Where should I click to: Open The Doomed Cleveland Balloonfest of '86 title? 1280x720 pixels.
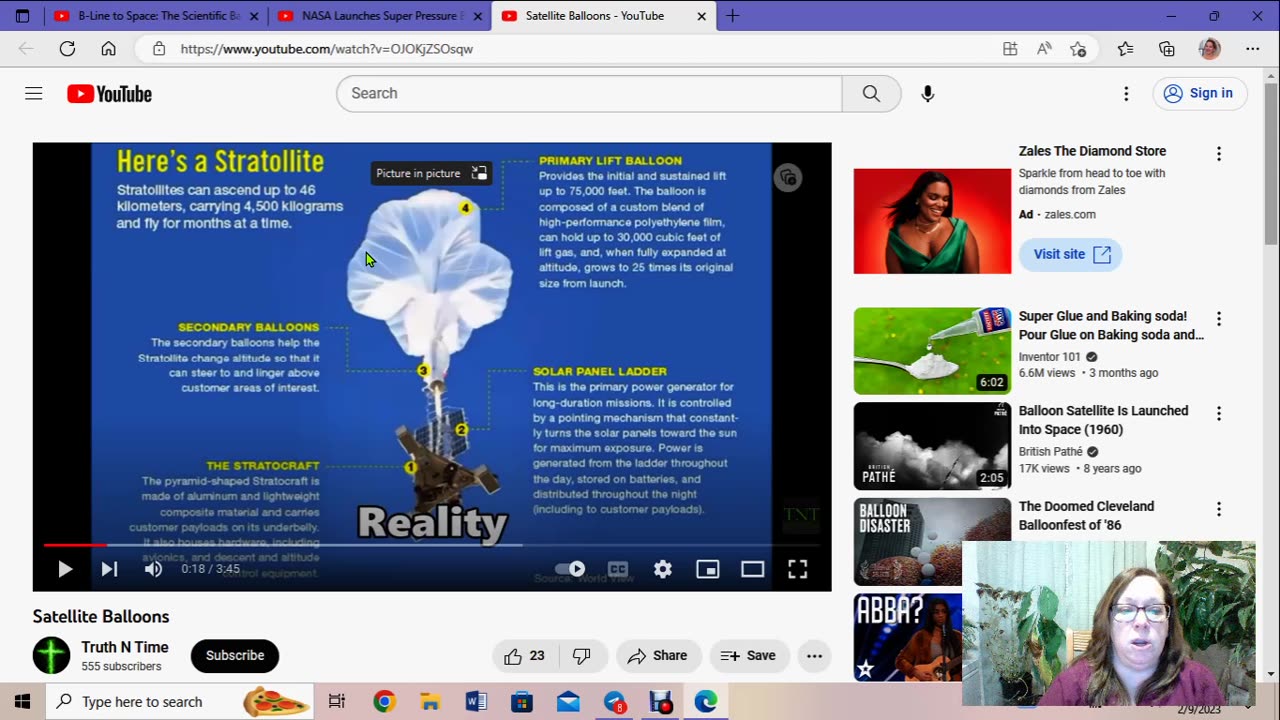pyautogui.click(x=1086, y=515)
